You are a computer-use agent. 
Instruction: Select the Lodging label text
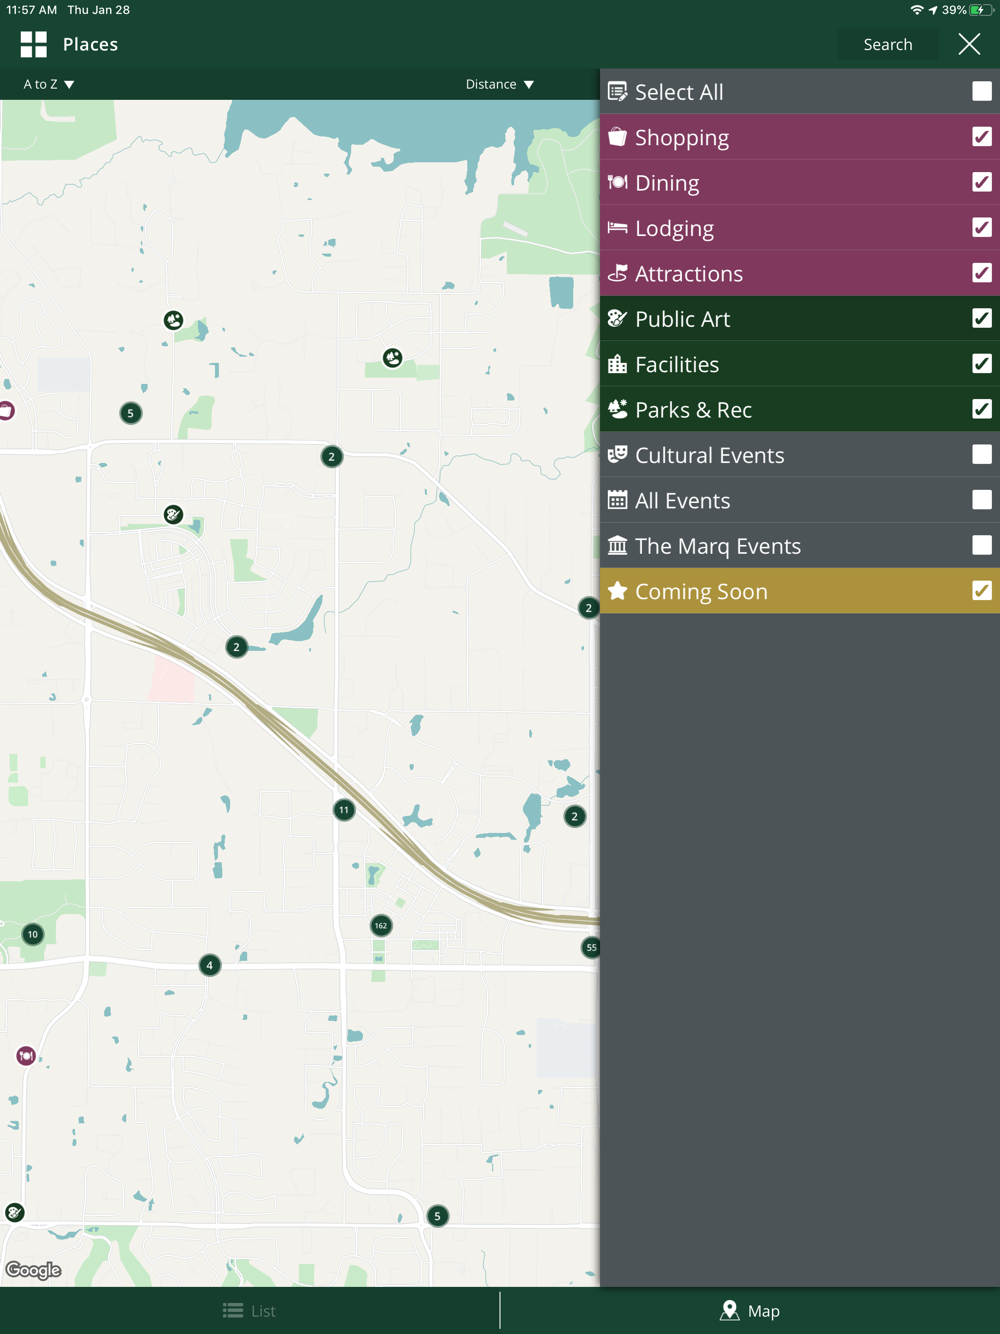[x=674, y=229]
